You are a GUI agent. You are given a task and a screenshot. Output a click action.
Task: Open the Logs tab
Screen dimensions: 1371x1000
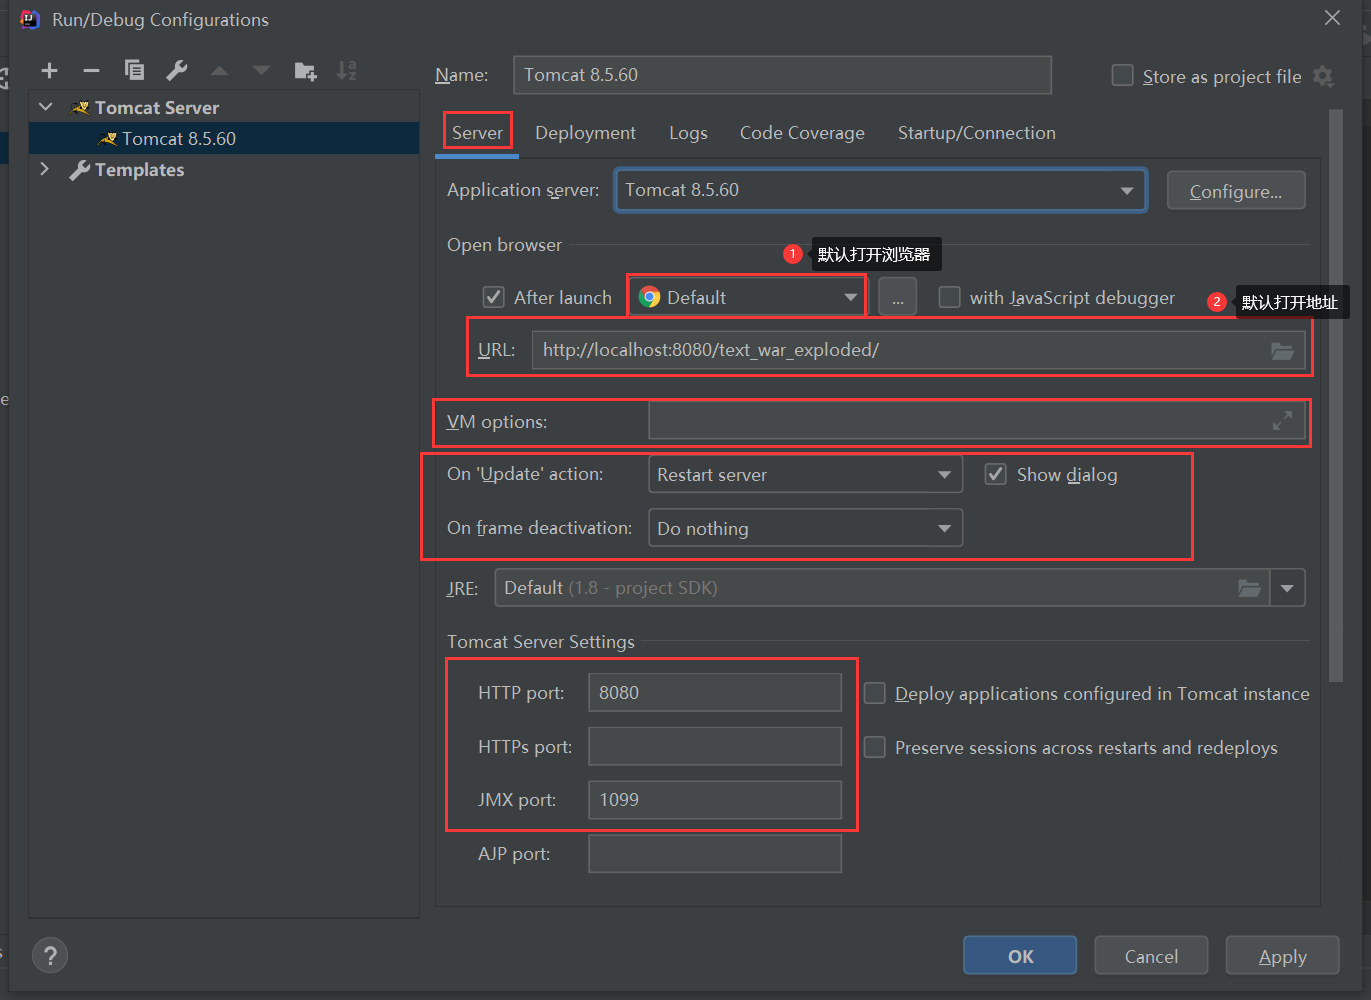pyautogui.click(x=688, y=132)
